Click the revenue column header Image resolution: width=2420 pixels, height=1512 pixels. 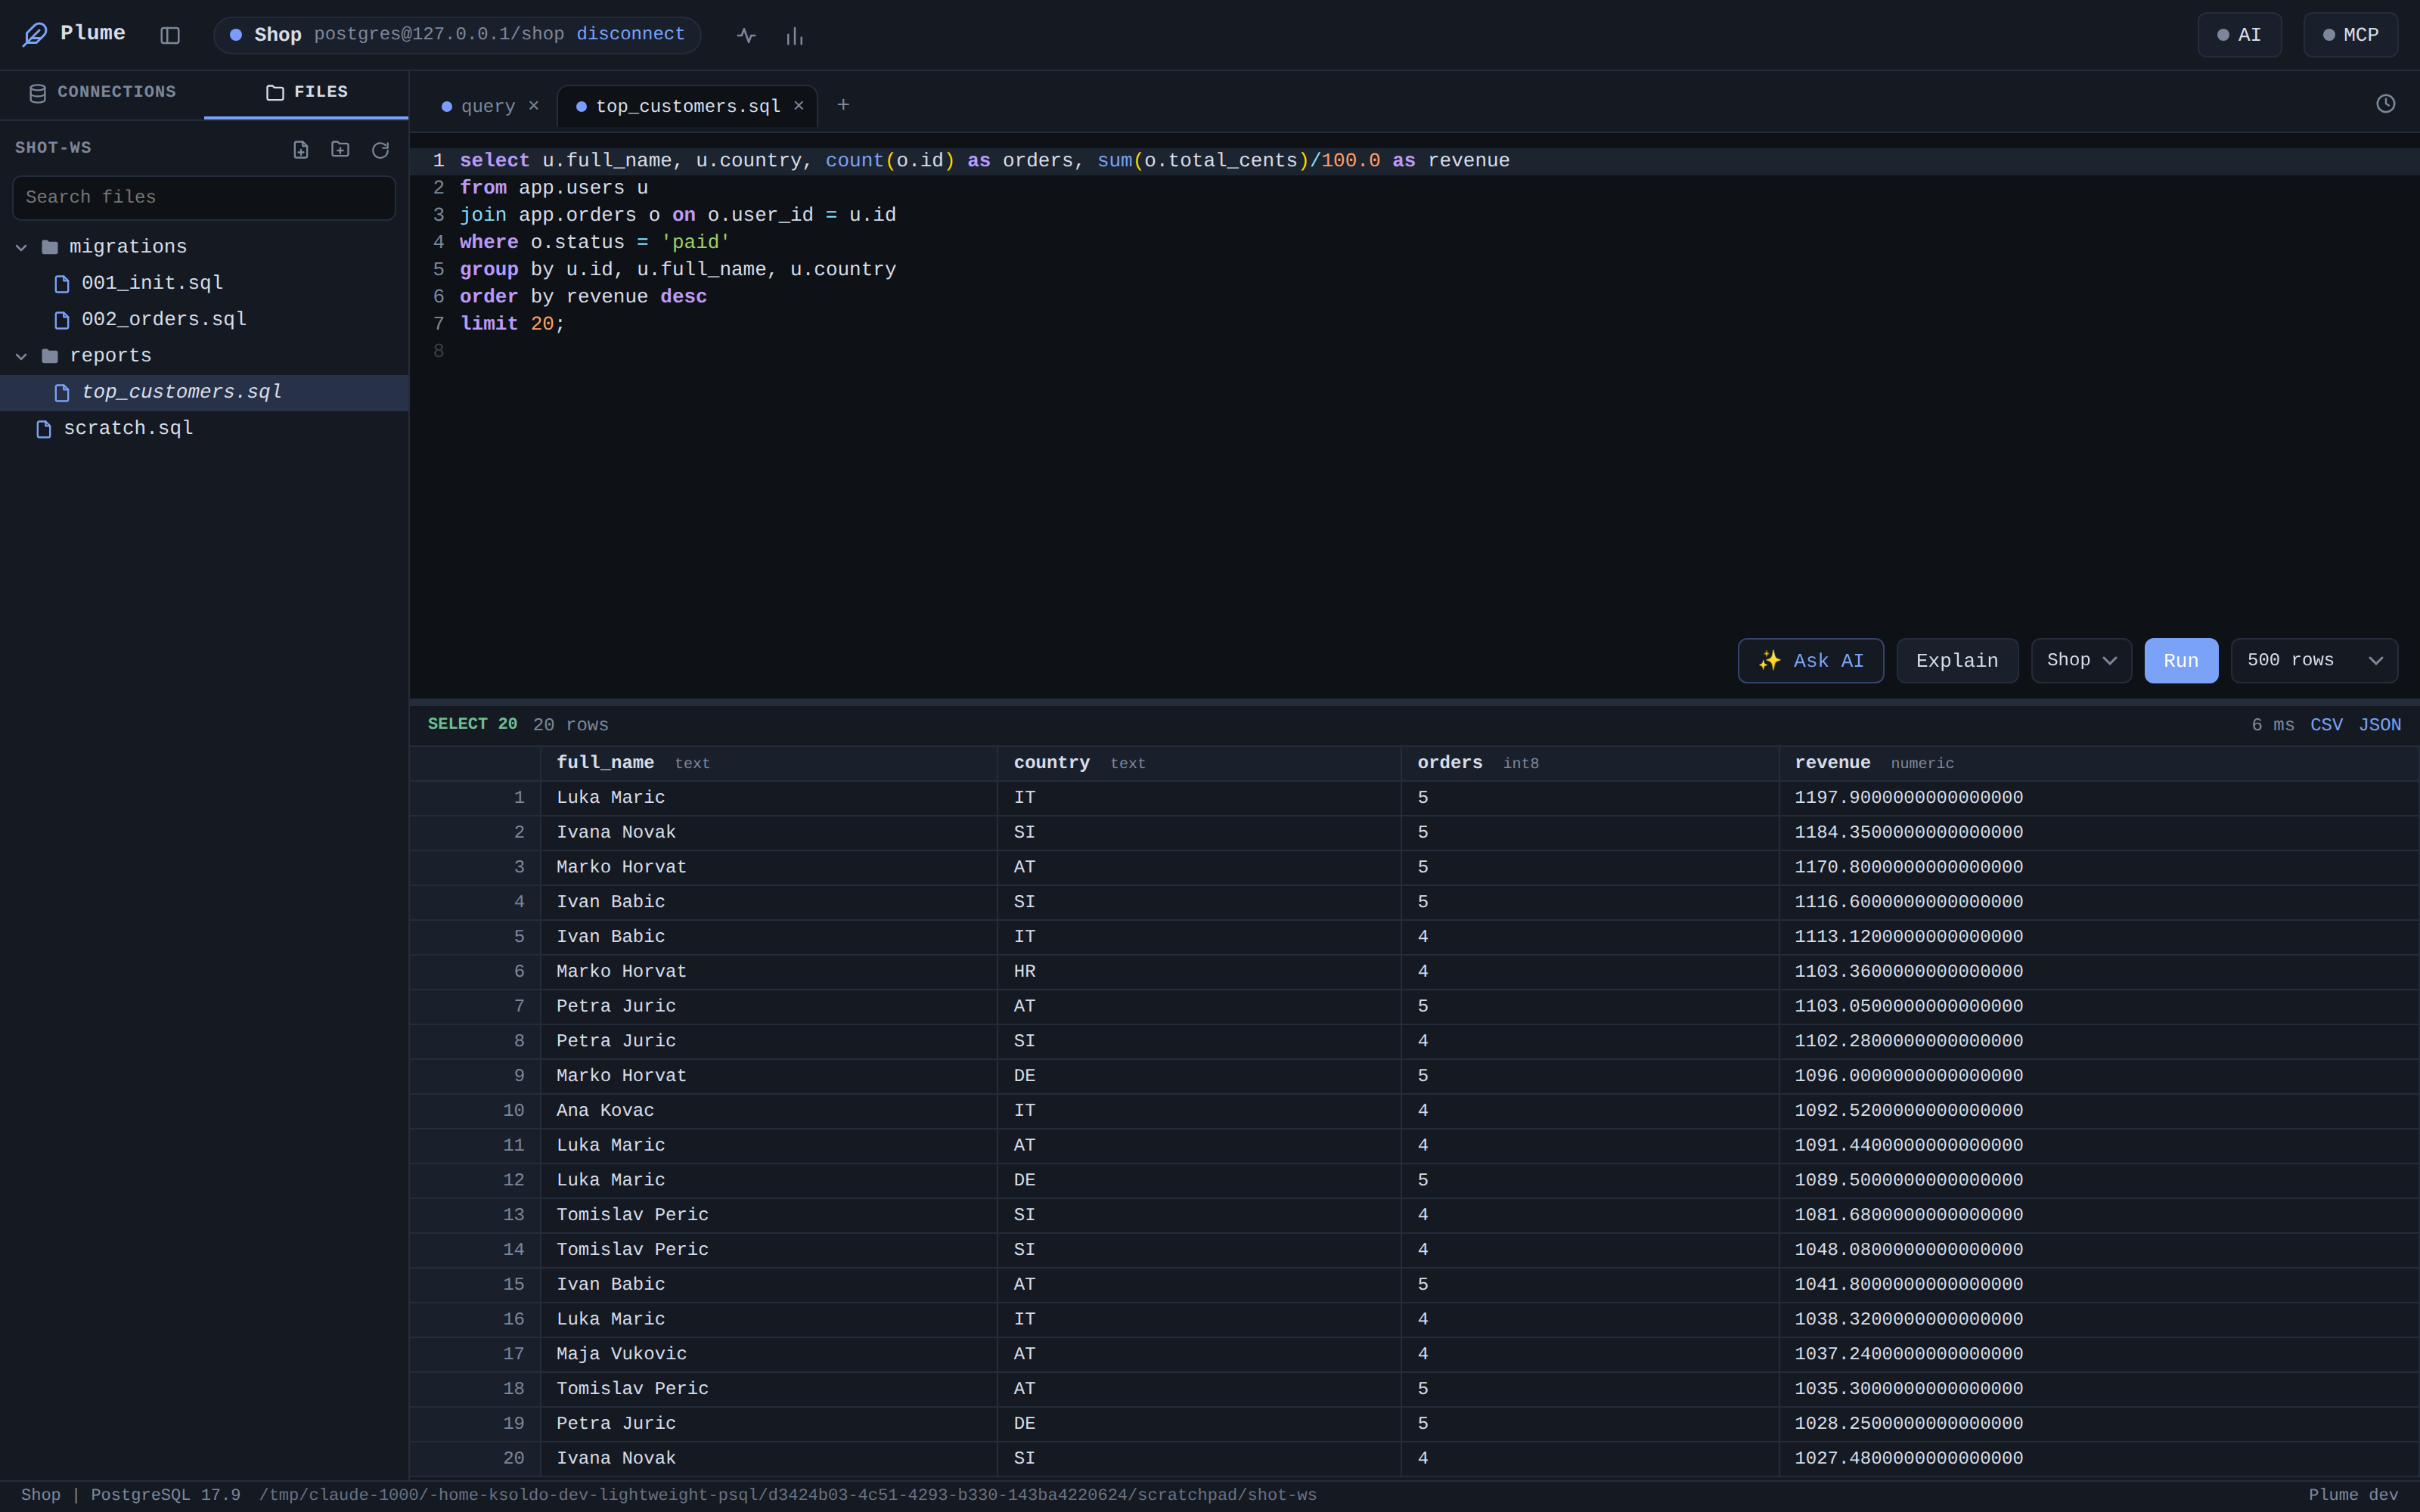(x=2099, y=763)
